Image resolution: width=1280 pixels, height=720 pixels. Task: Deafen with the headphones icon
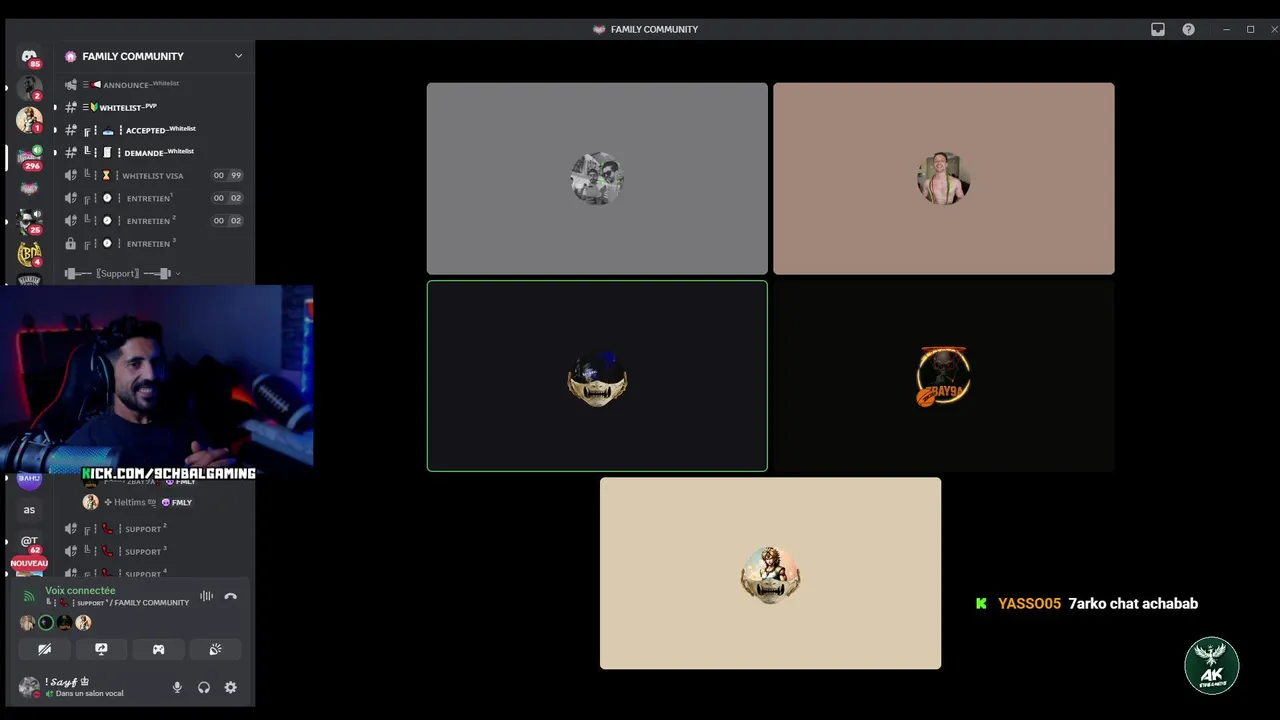204,687
